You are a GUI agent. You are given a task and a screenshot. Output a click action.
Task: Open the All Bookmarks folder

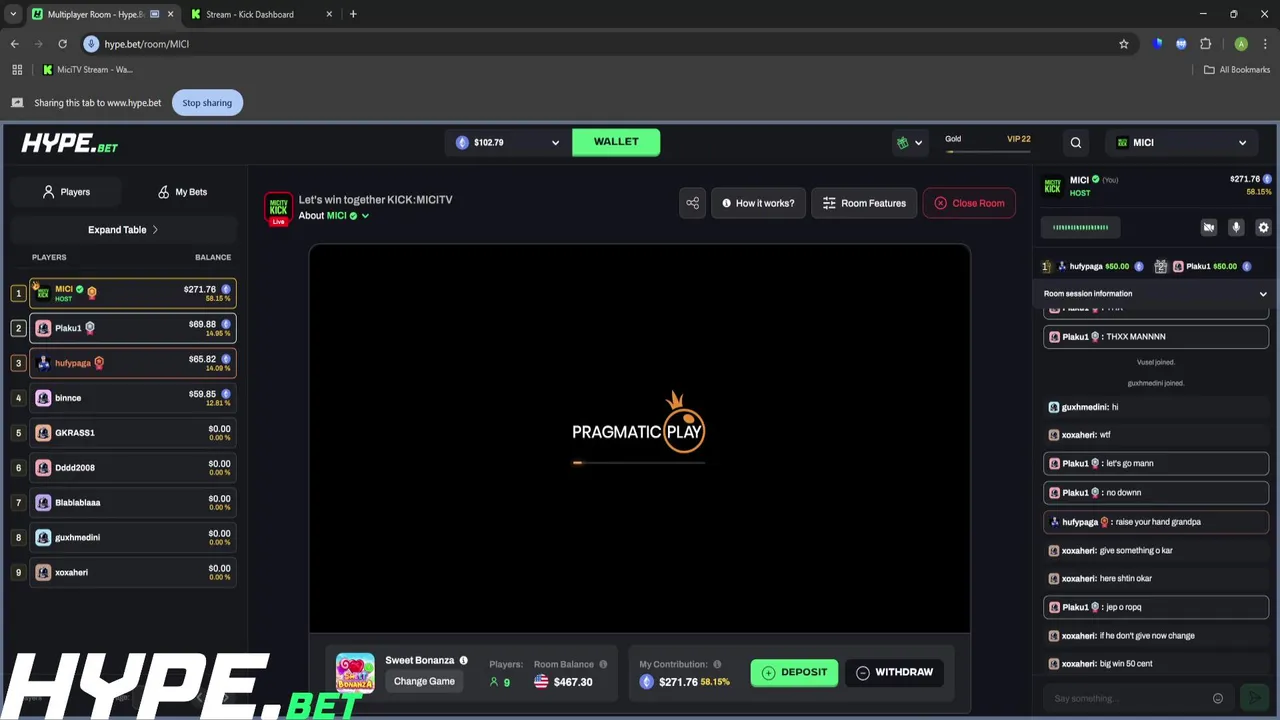click(1237, 70)
